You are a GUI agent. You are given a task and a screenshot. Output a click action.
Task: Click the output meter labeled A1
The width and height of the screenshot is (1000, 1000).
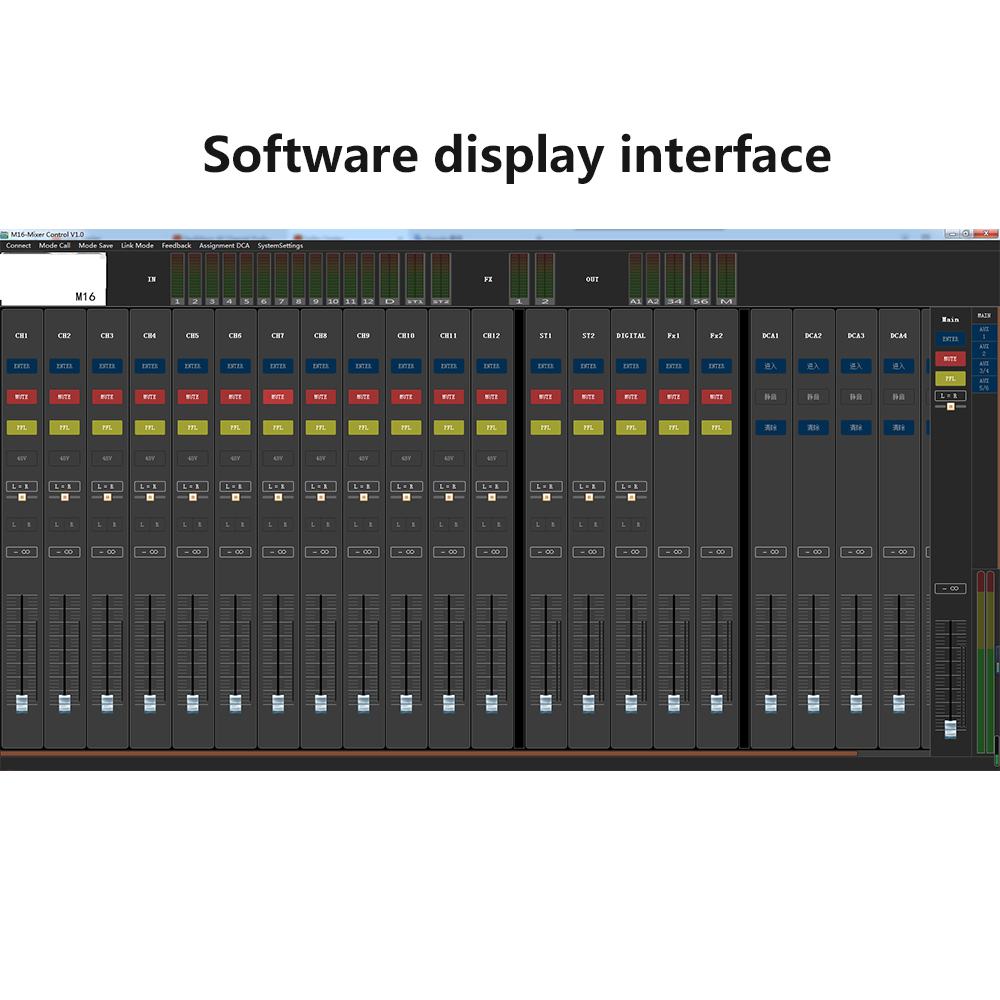[x=635, y=279]
